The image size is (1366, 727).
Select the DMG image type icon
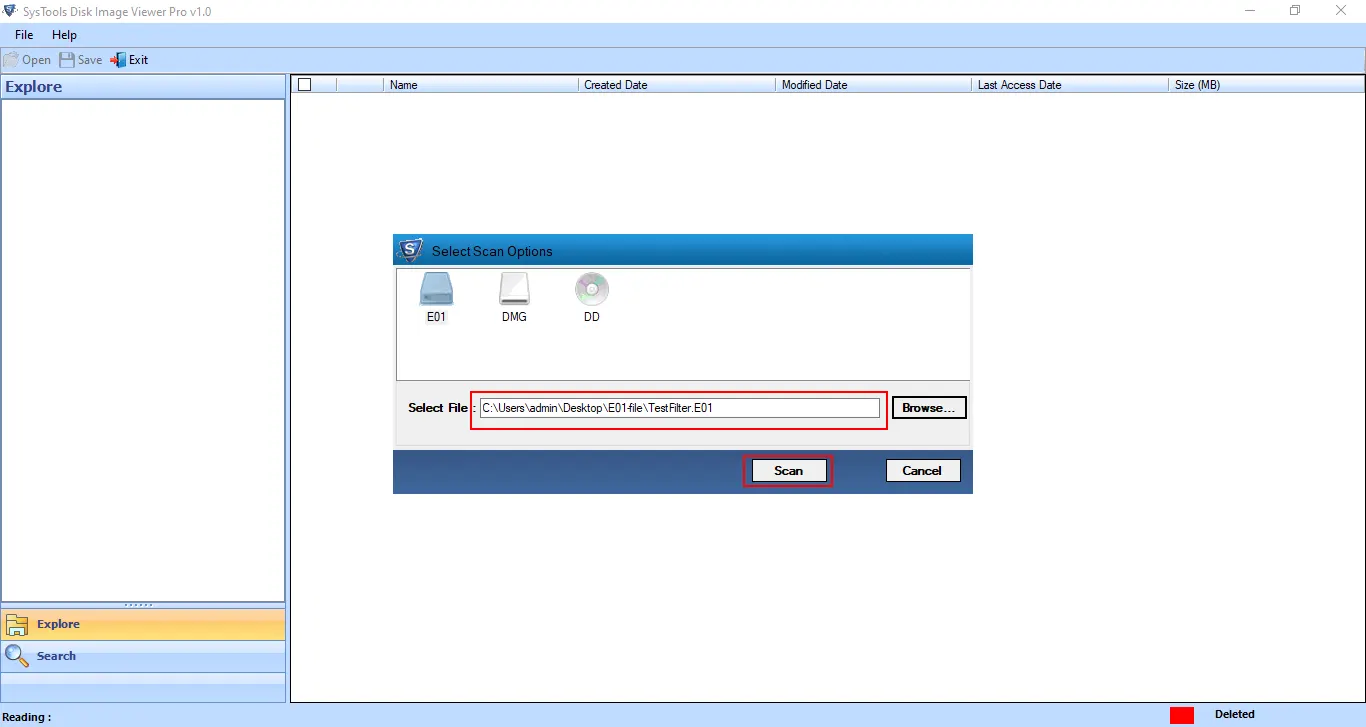[514, 290]
